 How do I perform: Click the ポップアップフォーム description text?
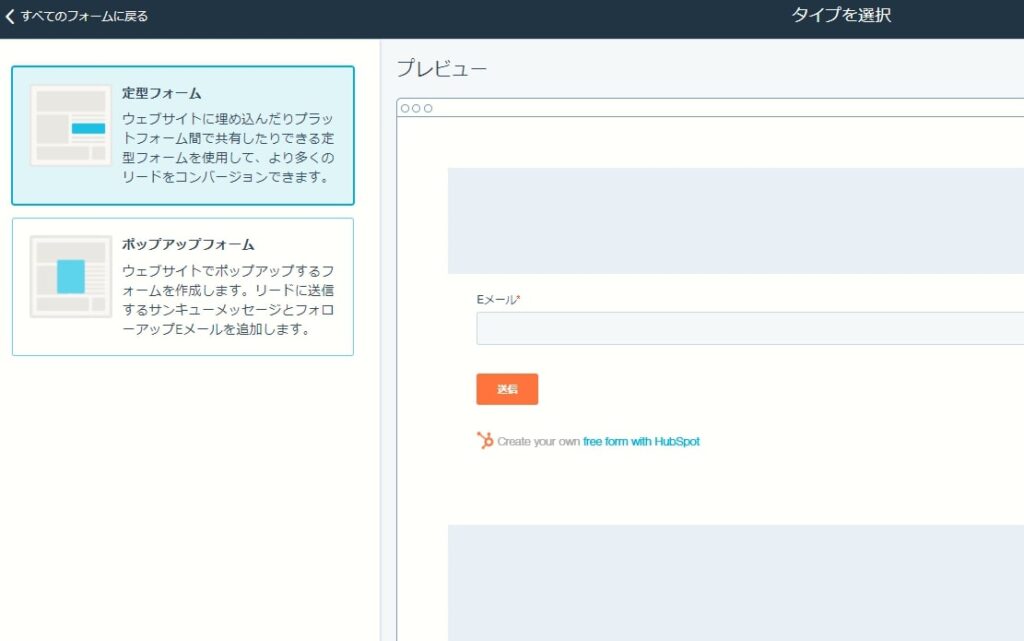tap(228, 300)
